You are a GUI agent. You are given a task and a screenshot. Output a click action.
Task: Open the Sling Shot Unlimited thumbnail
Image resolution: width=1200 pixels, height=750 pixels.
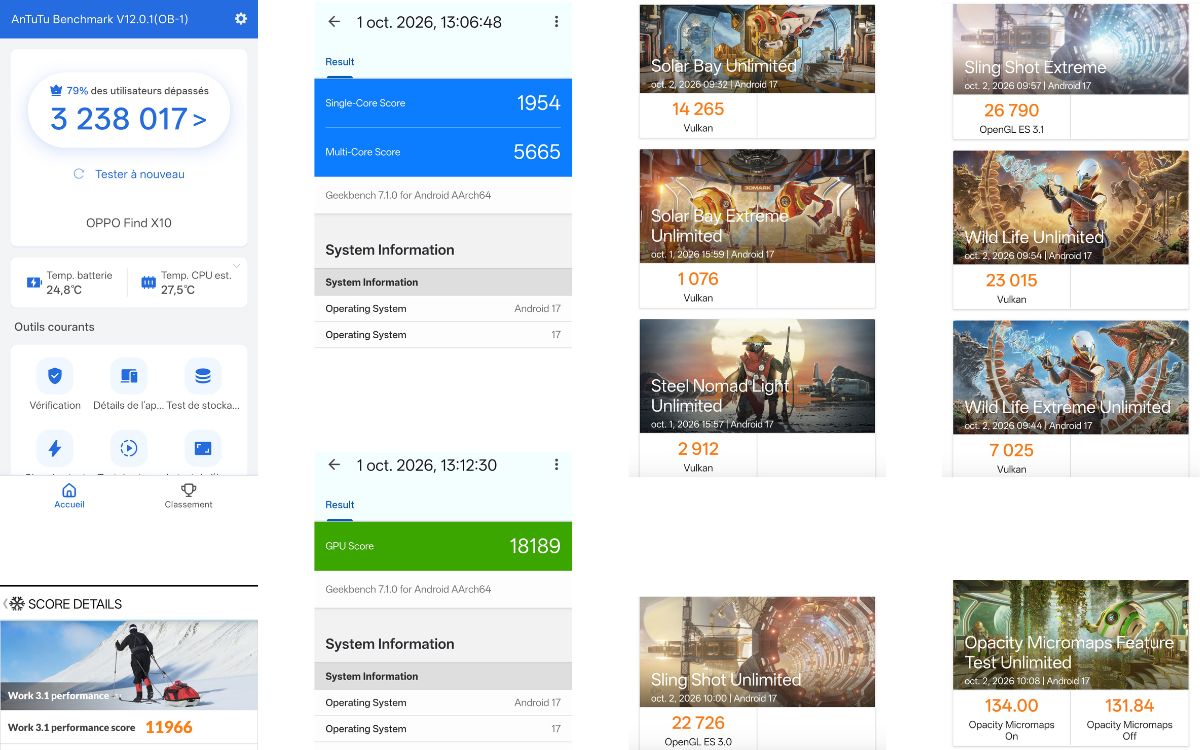[757, 653]
